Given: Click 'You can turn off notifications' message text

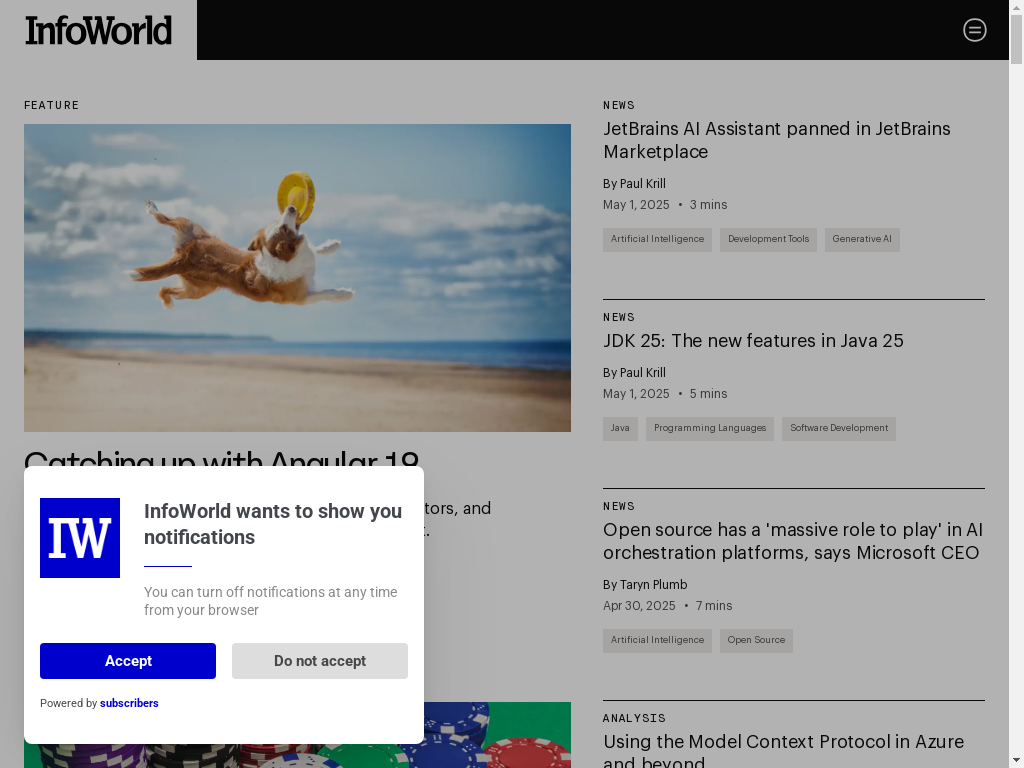Looking at the screenshot, I should (x=270, y=601).
